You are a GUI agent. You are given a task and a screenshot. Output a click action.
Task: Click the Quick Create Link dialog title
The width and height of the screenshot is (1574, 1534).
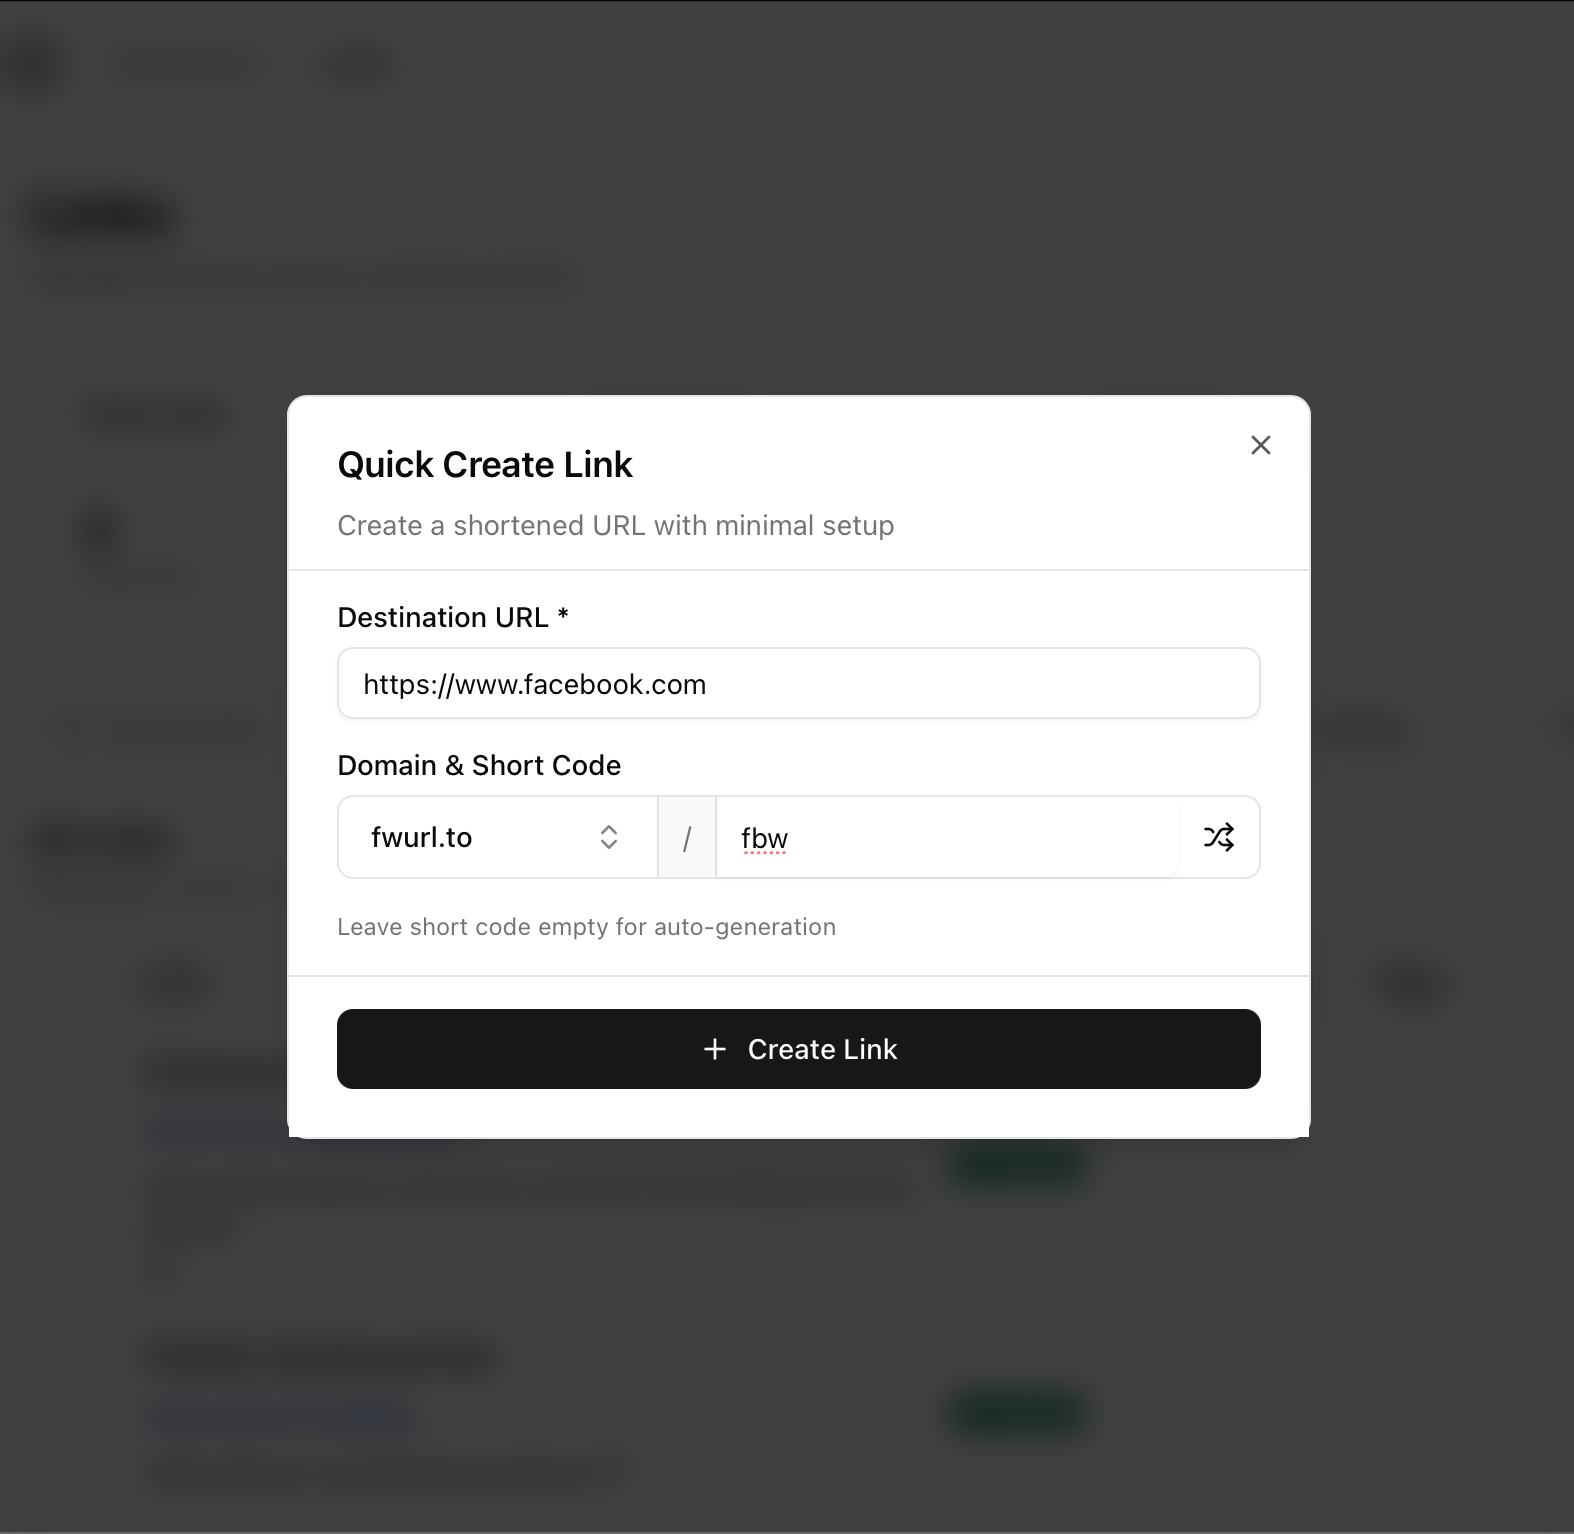tap(485, 463)
